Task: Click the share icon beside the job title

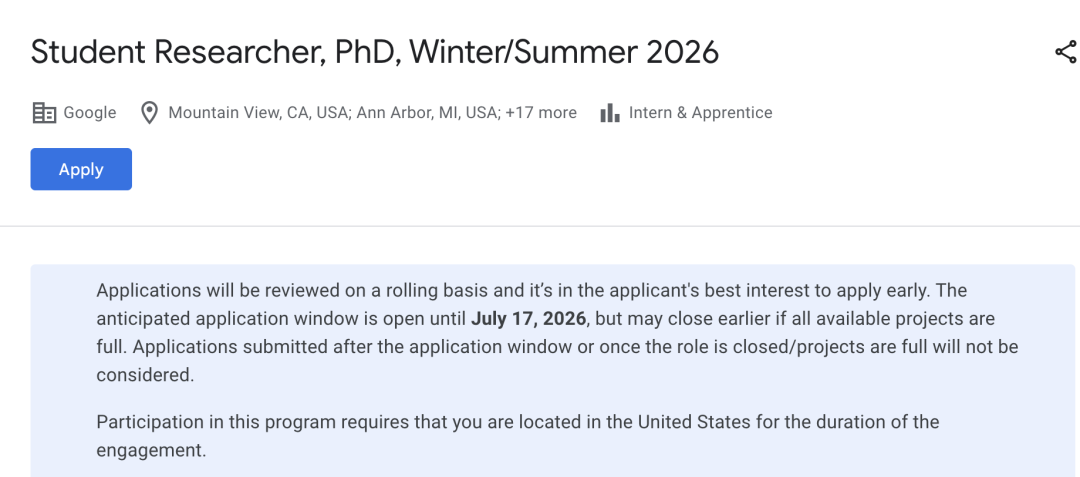Action: 1065,53
